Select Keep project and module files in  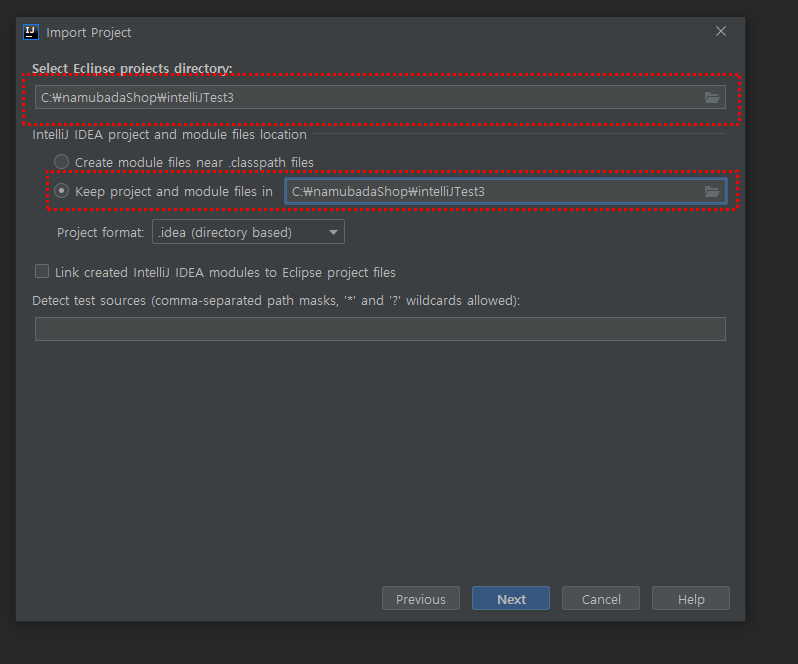click(62, 191)
